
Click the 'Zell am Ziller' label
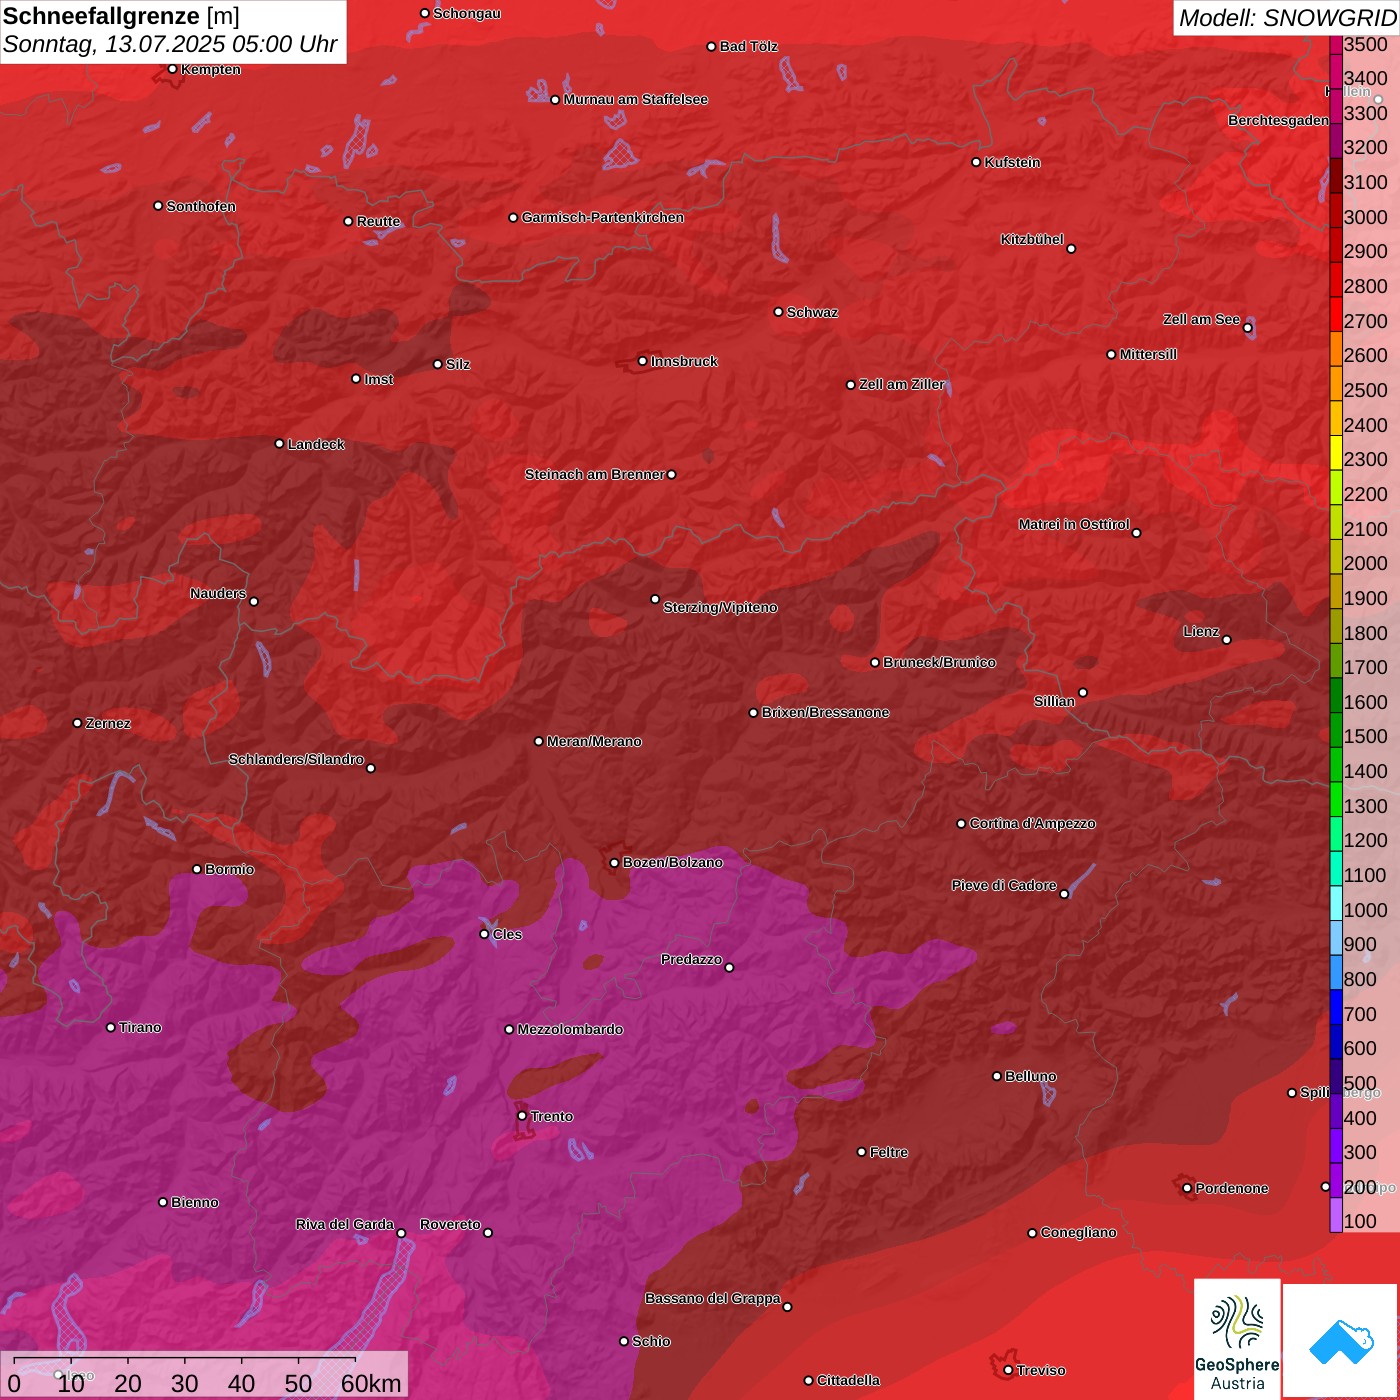pos(901,384)
